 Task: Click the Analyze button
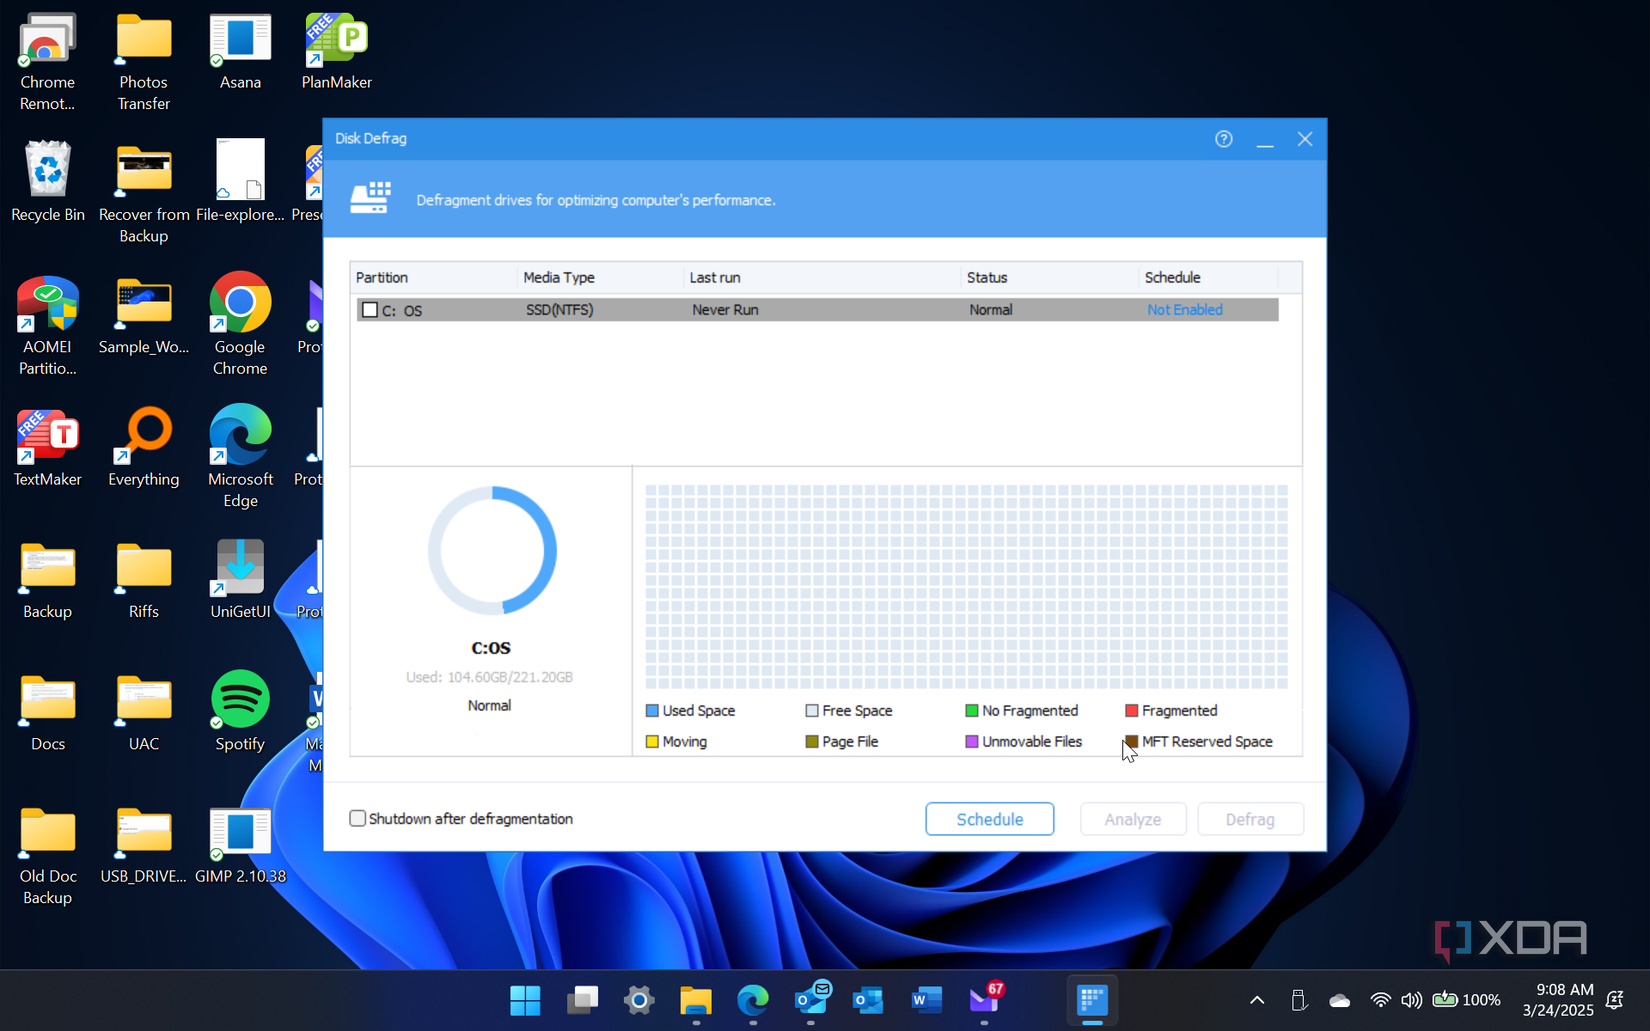coord(1133,819)
